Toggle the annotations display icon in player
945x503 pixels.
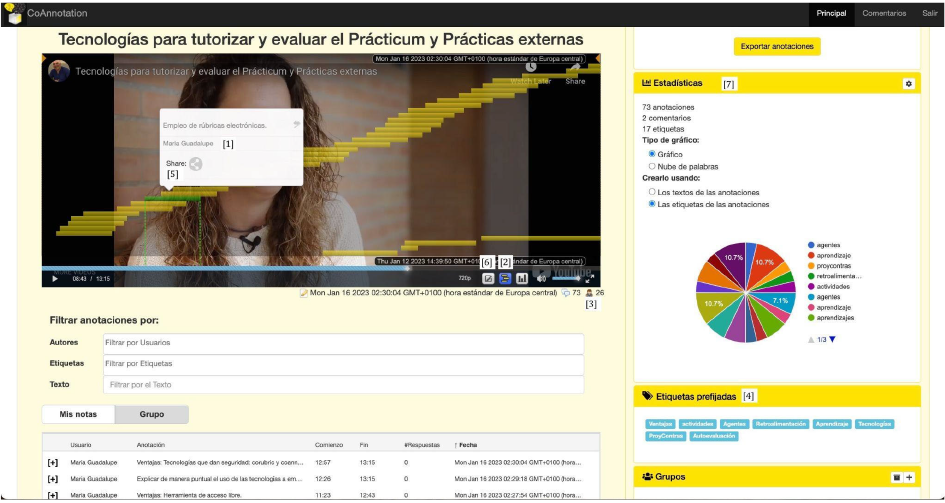[x=505, y=279]
